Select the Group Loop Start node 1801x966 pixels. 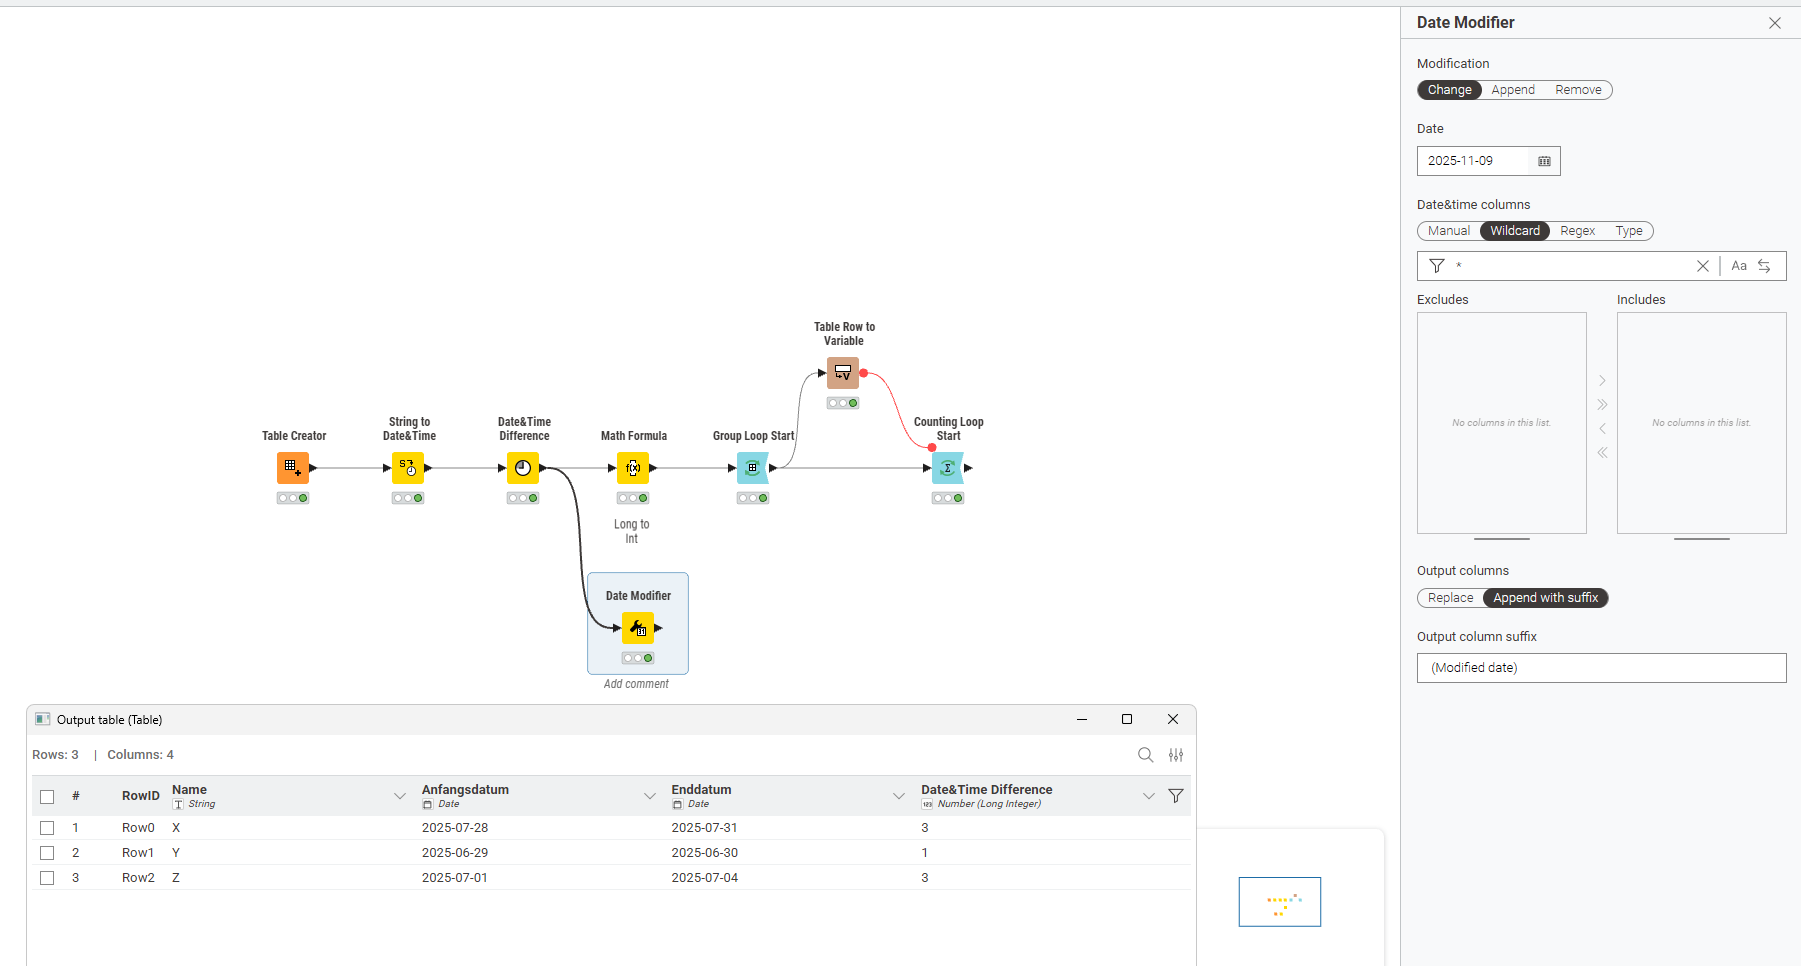coord(753,468)
